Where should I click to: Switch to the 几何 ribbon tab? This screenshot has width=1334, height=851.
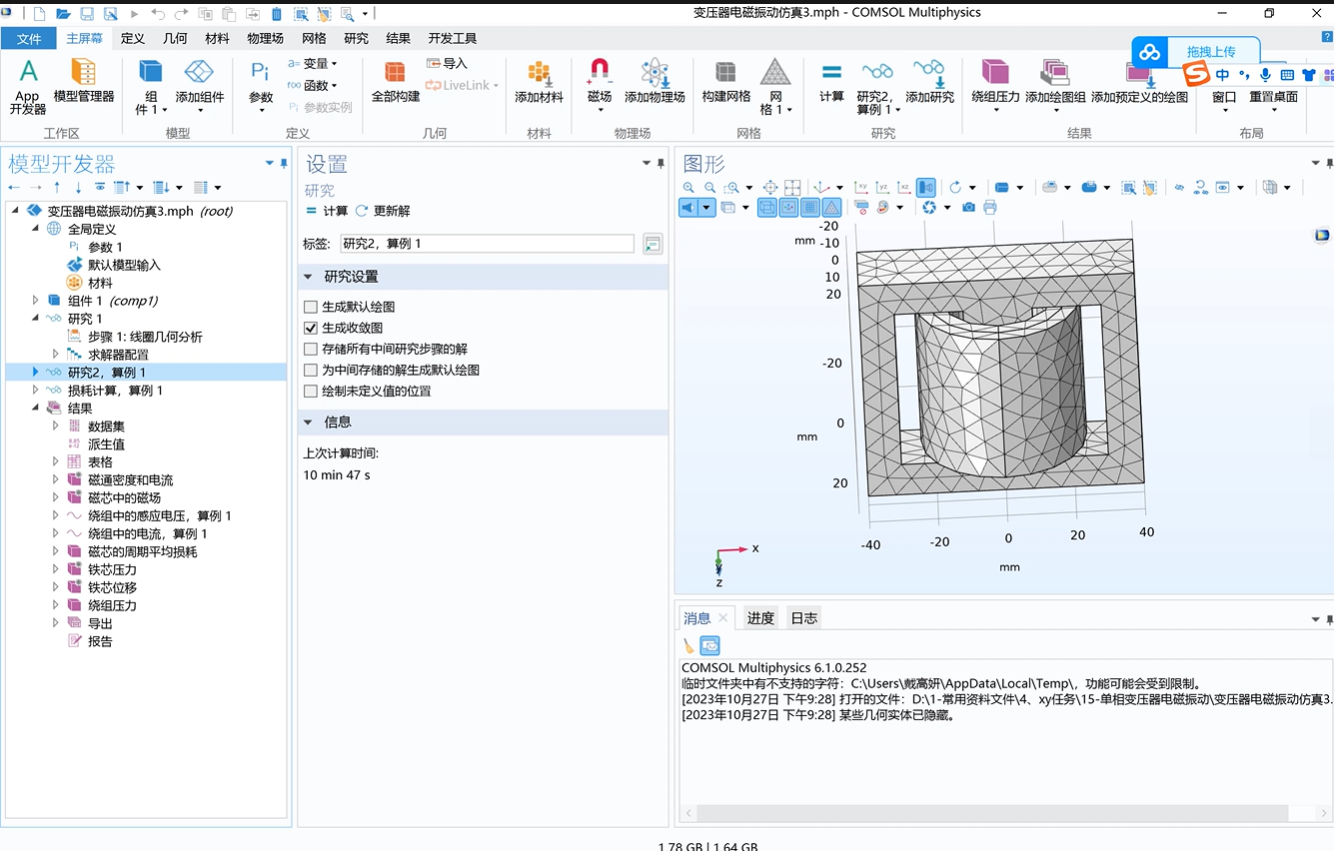(175, 38)
